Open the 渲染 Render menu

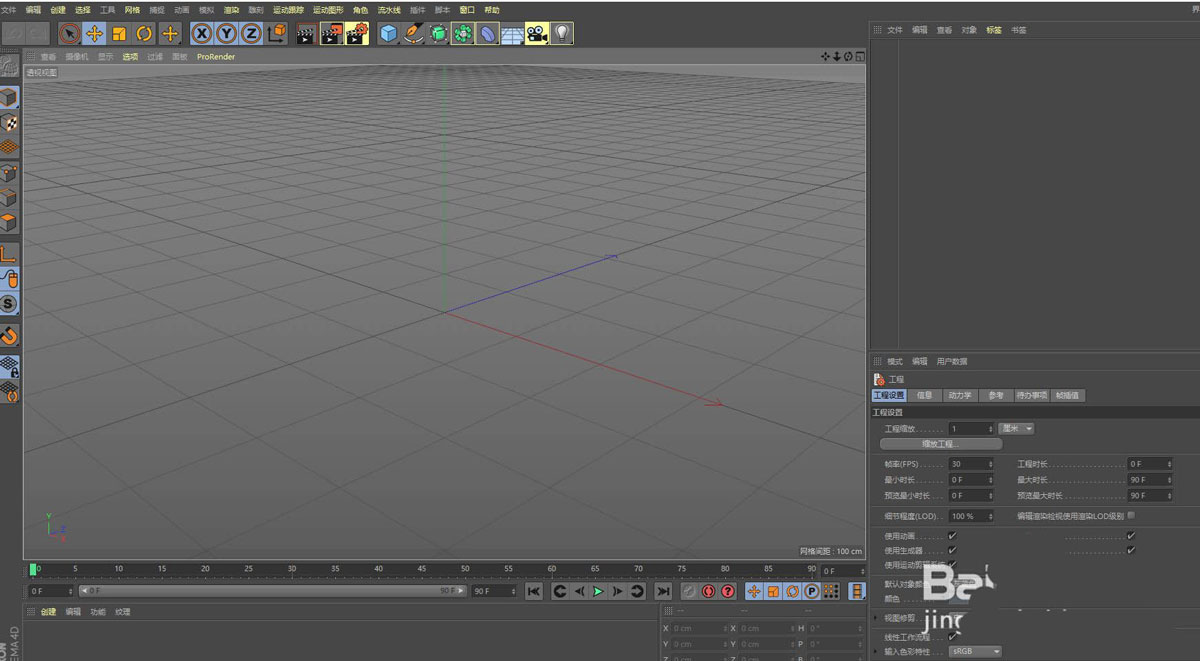pos(231,10)
